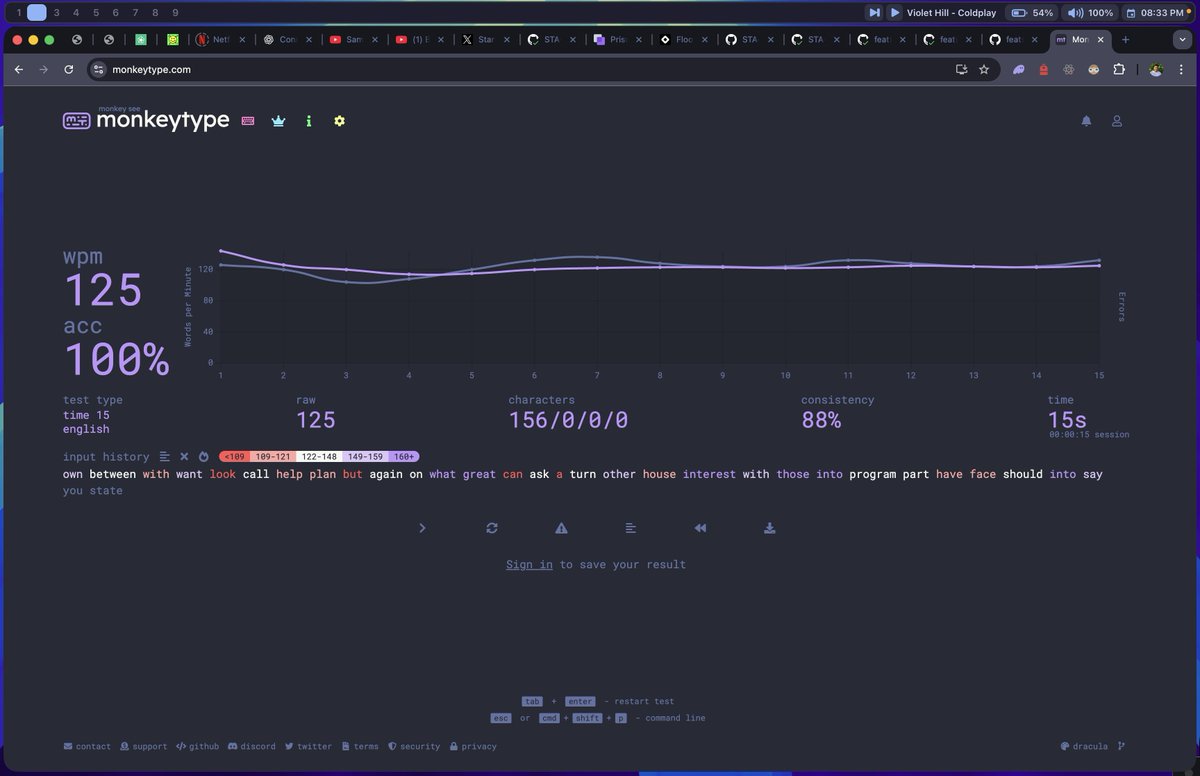This screenshot has height=776, width=1200.
Task: Open the security footer link
Action: coord(414,746)
